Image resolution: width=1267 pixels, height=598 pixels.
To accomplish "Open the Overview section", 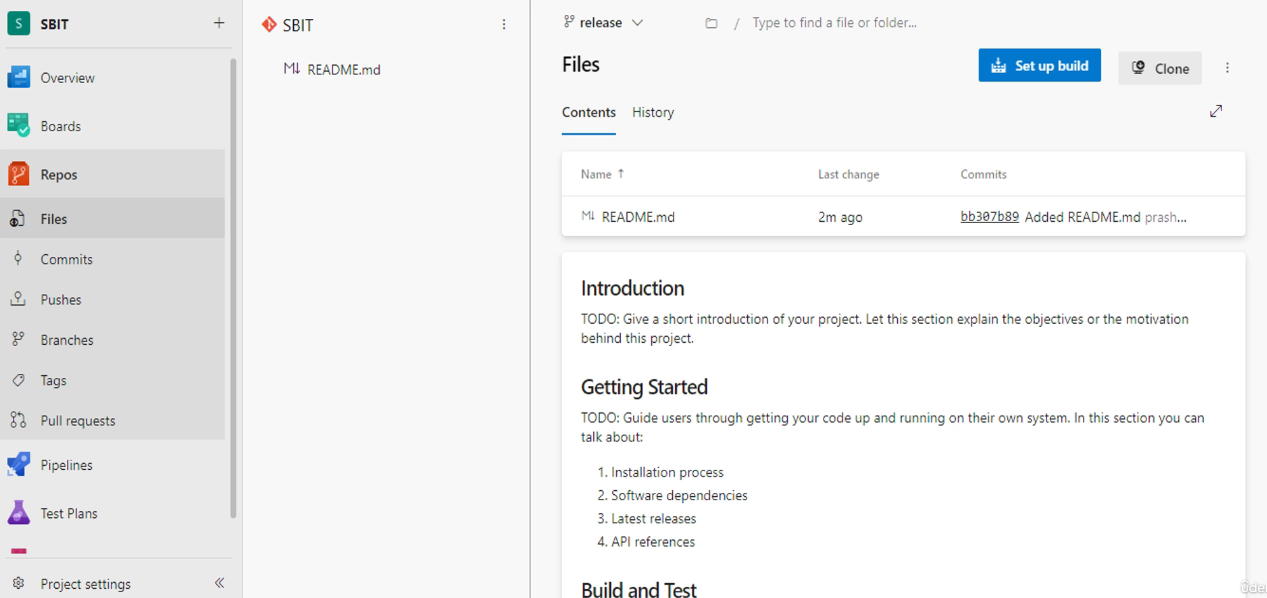I will tap(68, 77).
